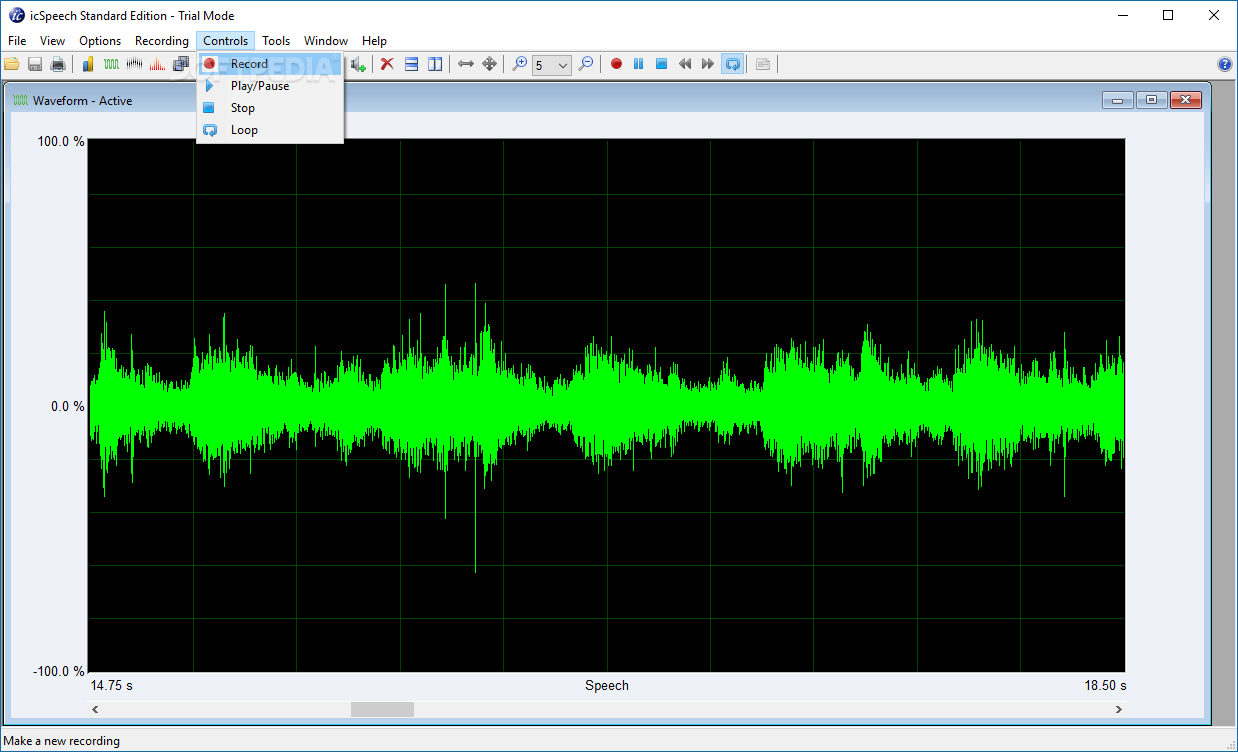Image resolution: width=1238 pixels, height=752 pixels.
Task: Click the zoom out magnifier icon
Action: pos(586,64)
